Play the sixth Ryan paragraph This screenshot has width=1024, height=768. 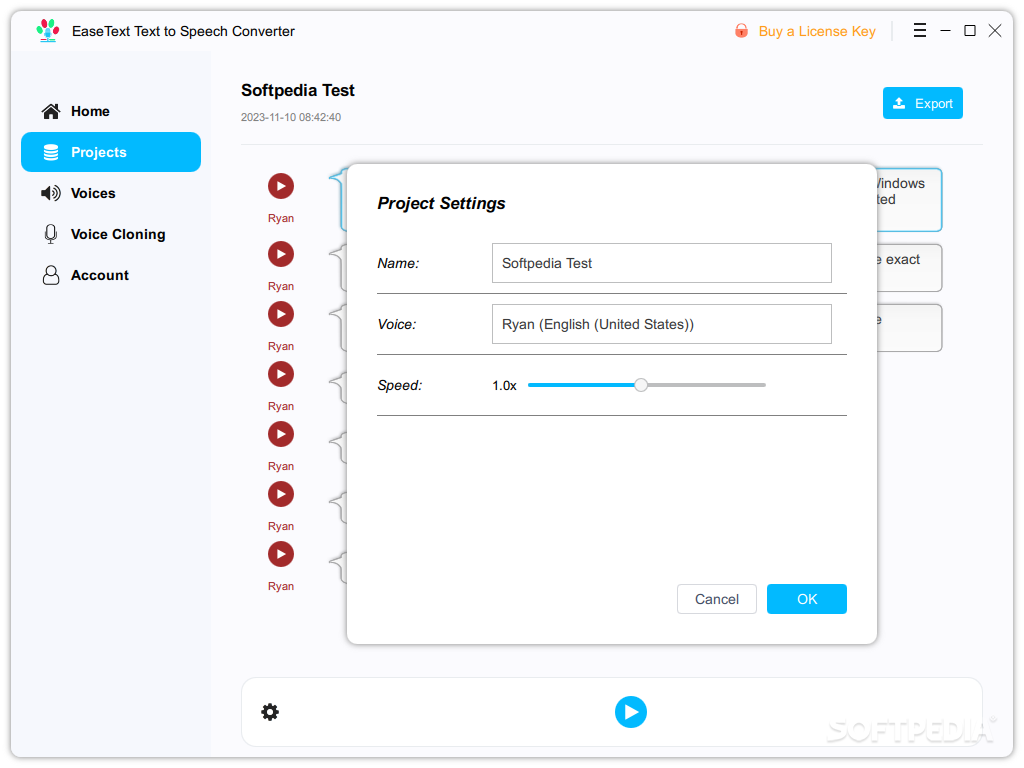[x=281, y=494]
